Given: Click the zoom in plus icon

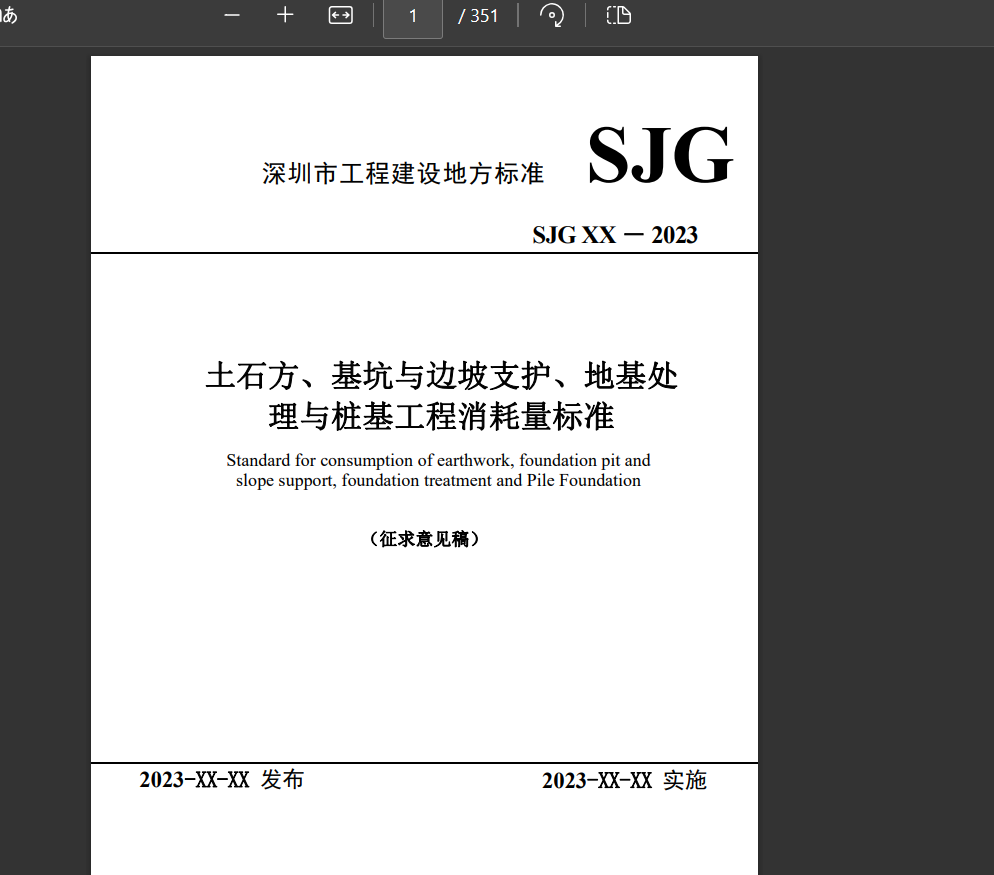Looking at the screenshot, I should 285,15.
